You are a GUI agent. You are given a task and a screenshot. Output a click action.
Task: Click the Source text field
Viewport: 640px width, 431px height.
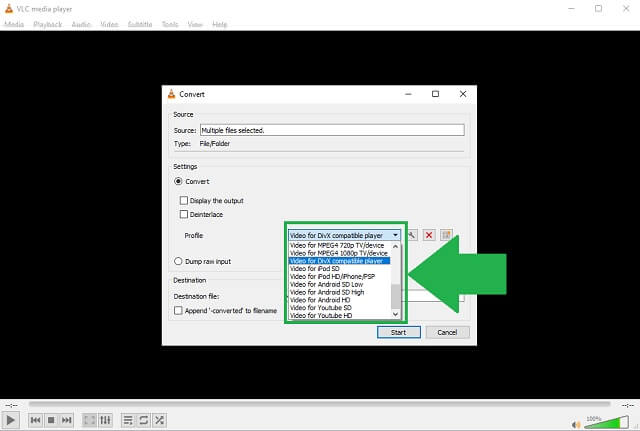[332, 130]
